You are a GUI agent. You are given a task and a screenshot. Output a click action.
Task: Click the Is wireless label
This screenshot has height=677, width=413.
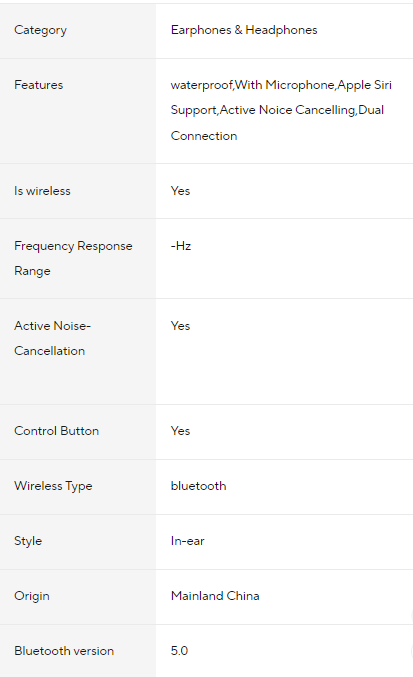click(x=42, y=191)
